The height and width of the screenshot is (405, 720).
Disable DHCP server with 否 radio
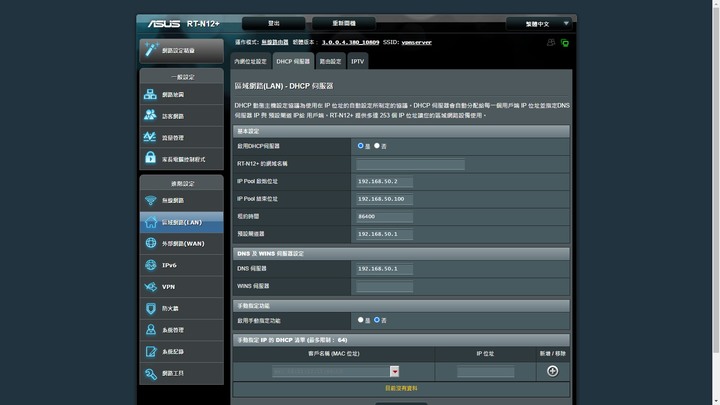click(377, 146)
